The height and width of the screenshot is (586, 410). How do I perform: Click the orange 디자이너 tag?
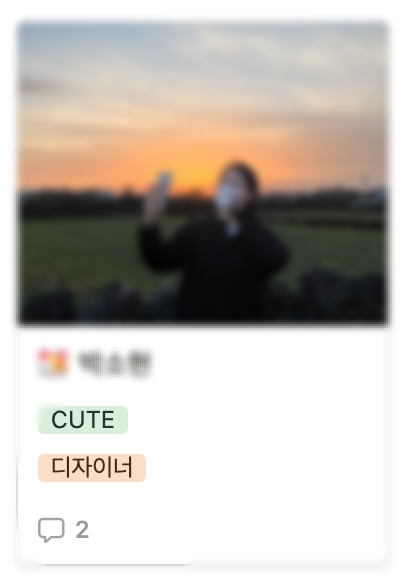pos(92,468)
